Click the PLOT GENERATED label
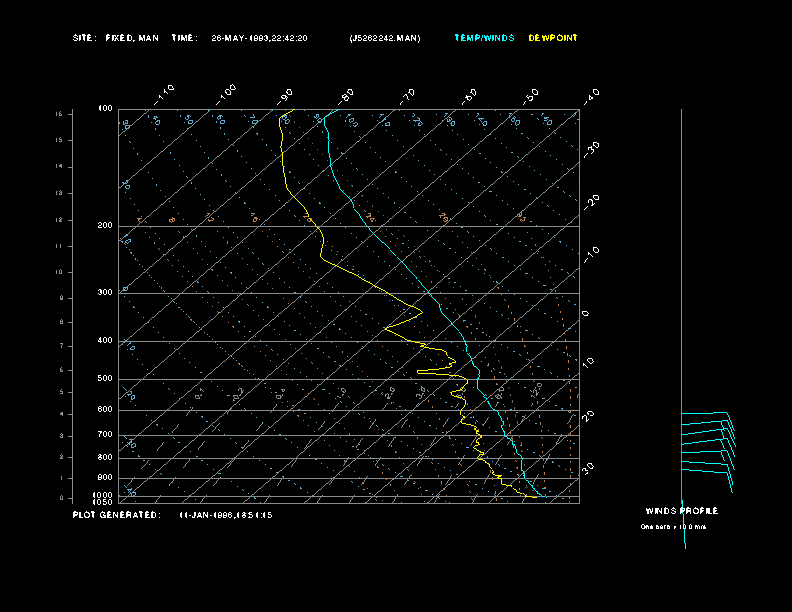This screenshot has height=612, width=792. pos(115,514)
